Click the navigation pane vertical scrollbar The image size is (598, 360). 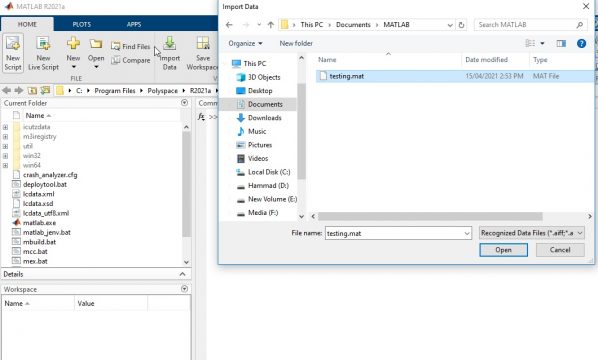pyautogui.click(x=301, y=132)
